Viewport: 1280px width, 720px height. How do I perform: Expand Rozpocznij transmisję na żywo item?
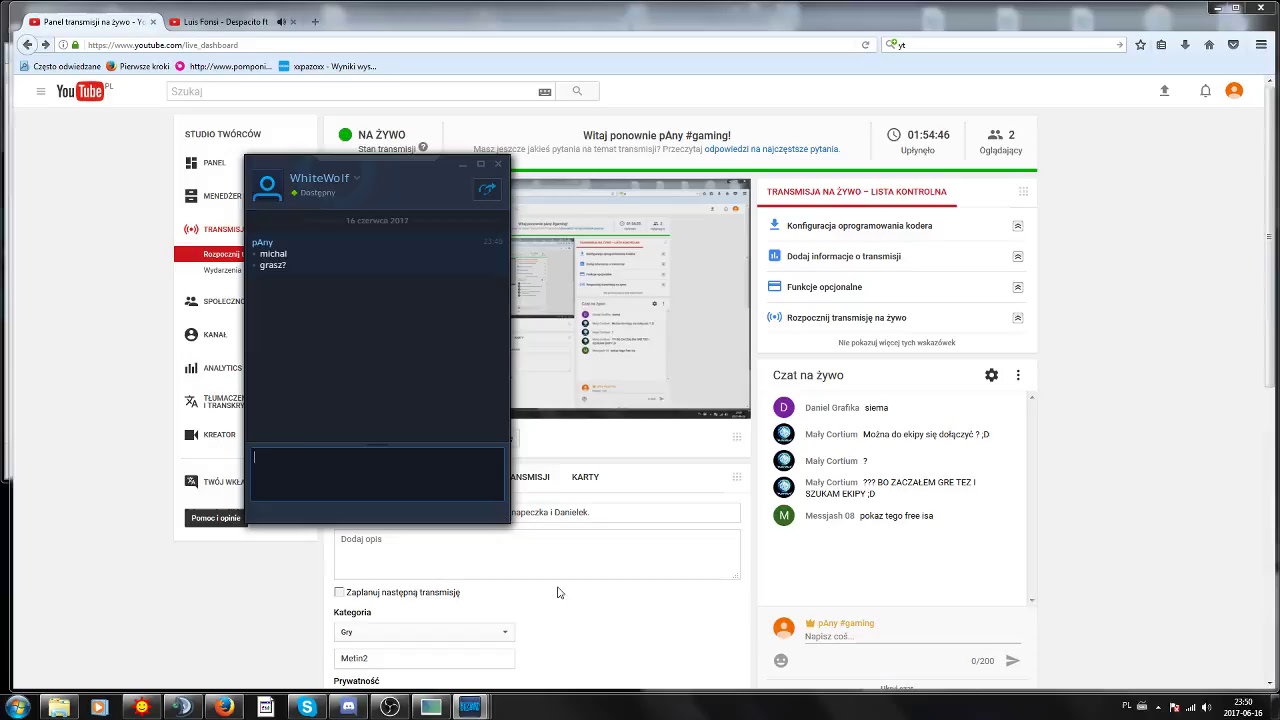click(x=1018, y=318)
